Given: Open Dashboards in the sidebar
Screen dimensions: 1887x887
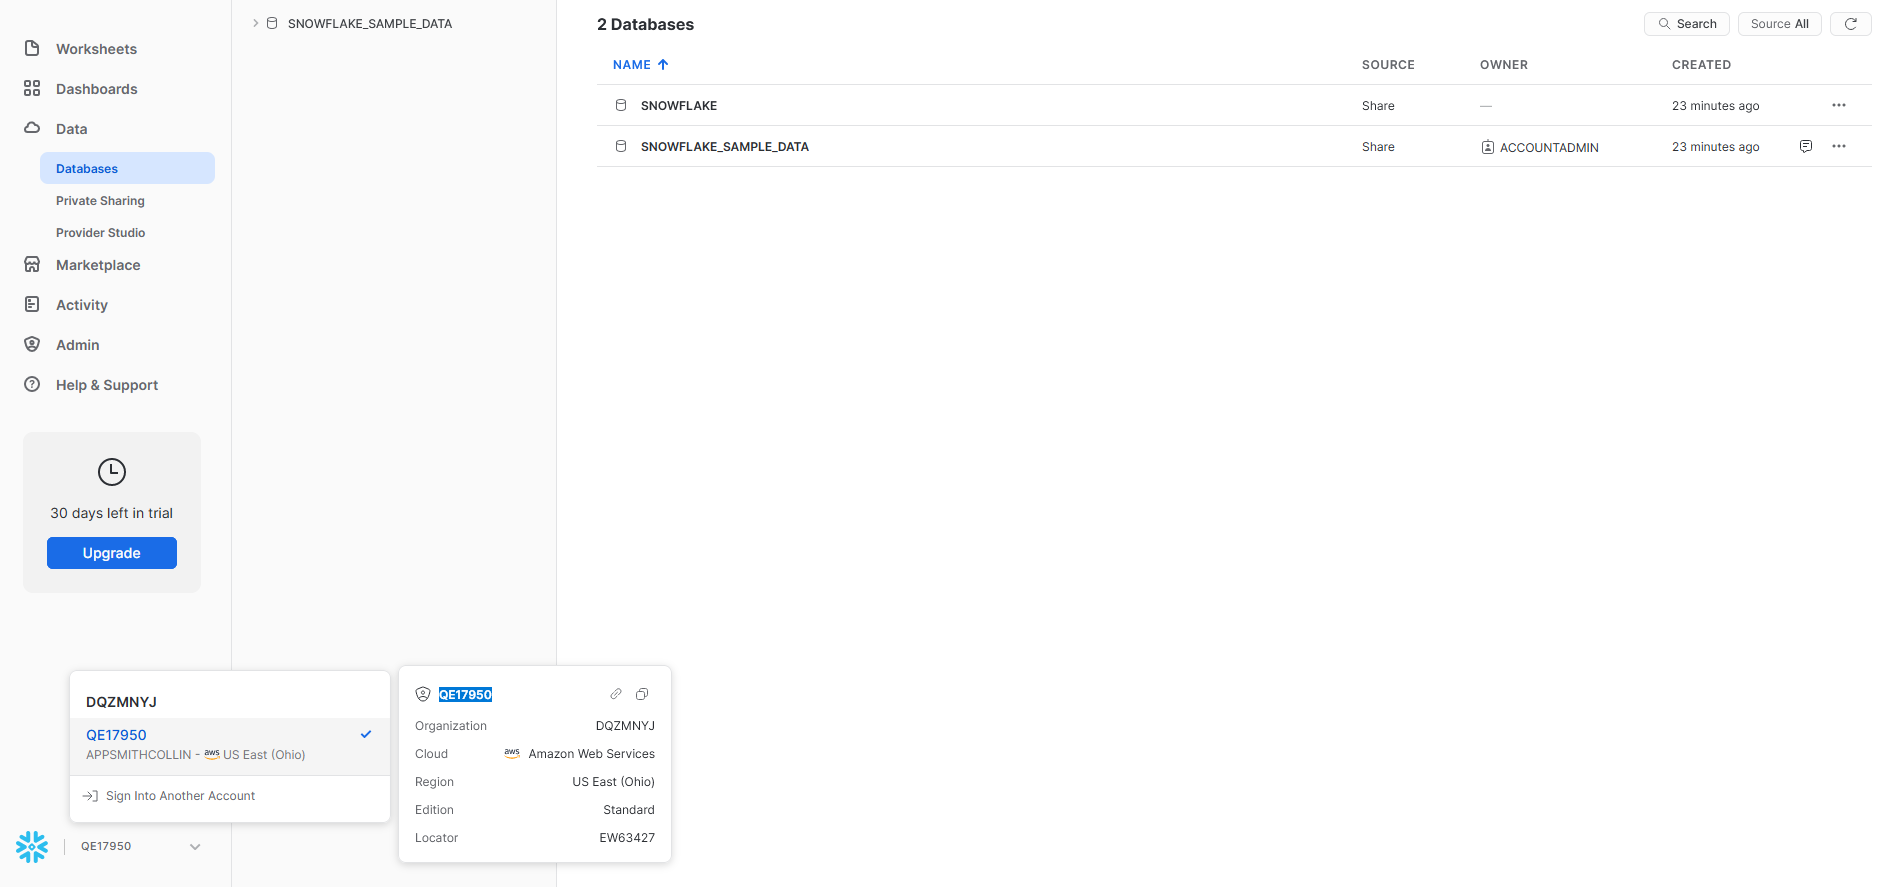Looking at the screenshot, I should click(96, 89).
